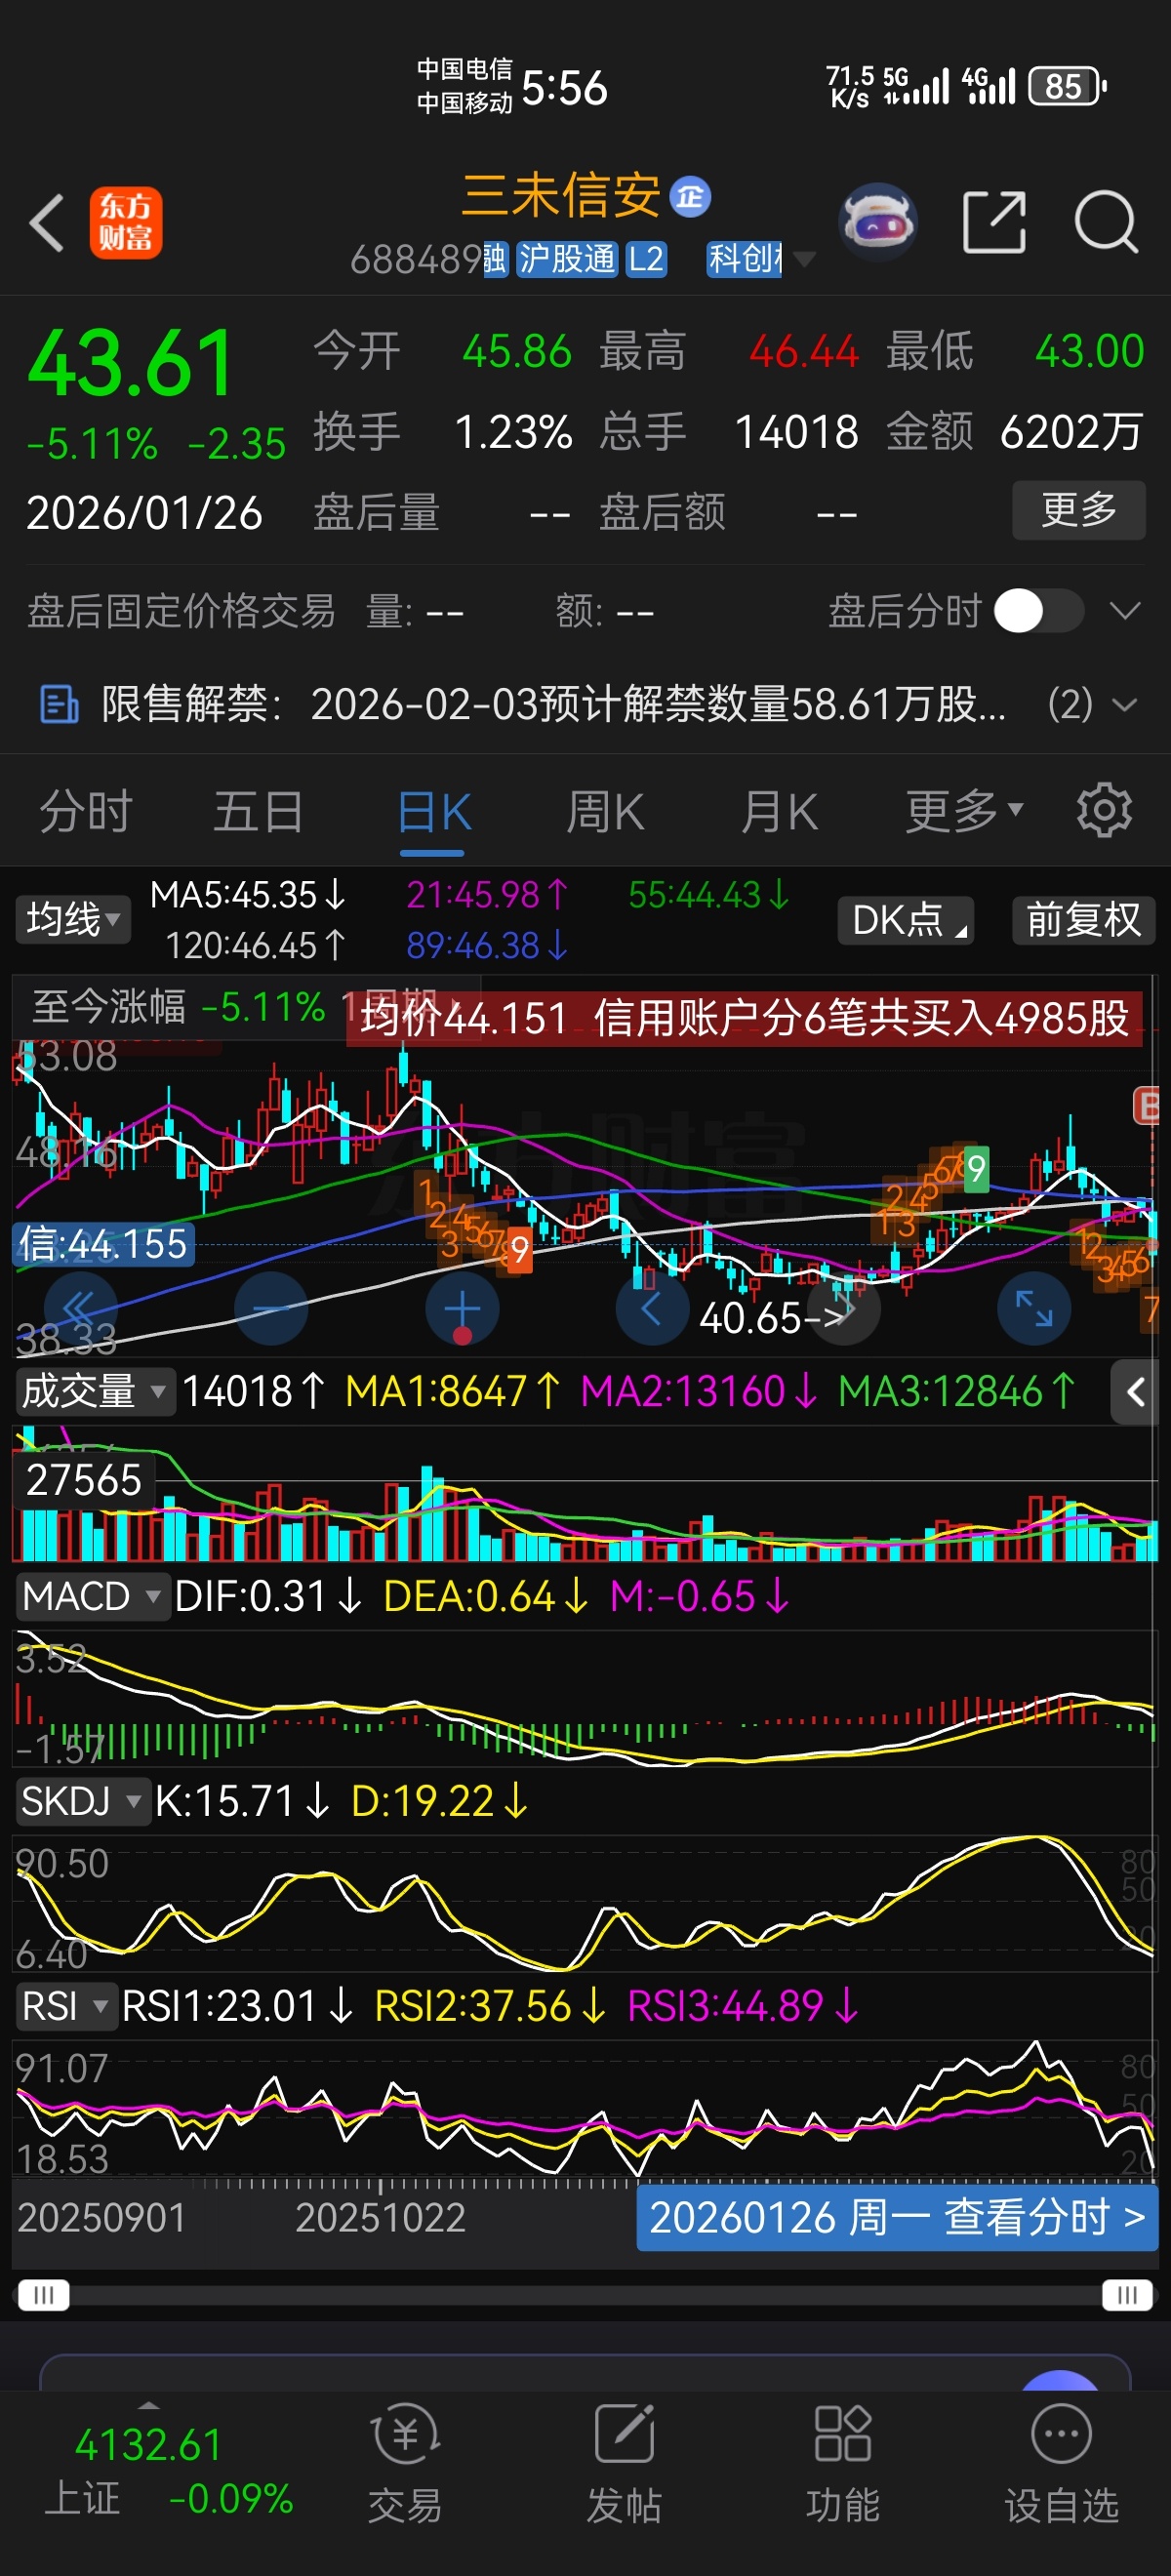Tap 至今涨幅 -5.11% label

tap(178, 1007)
